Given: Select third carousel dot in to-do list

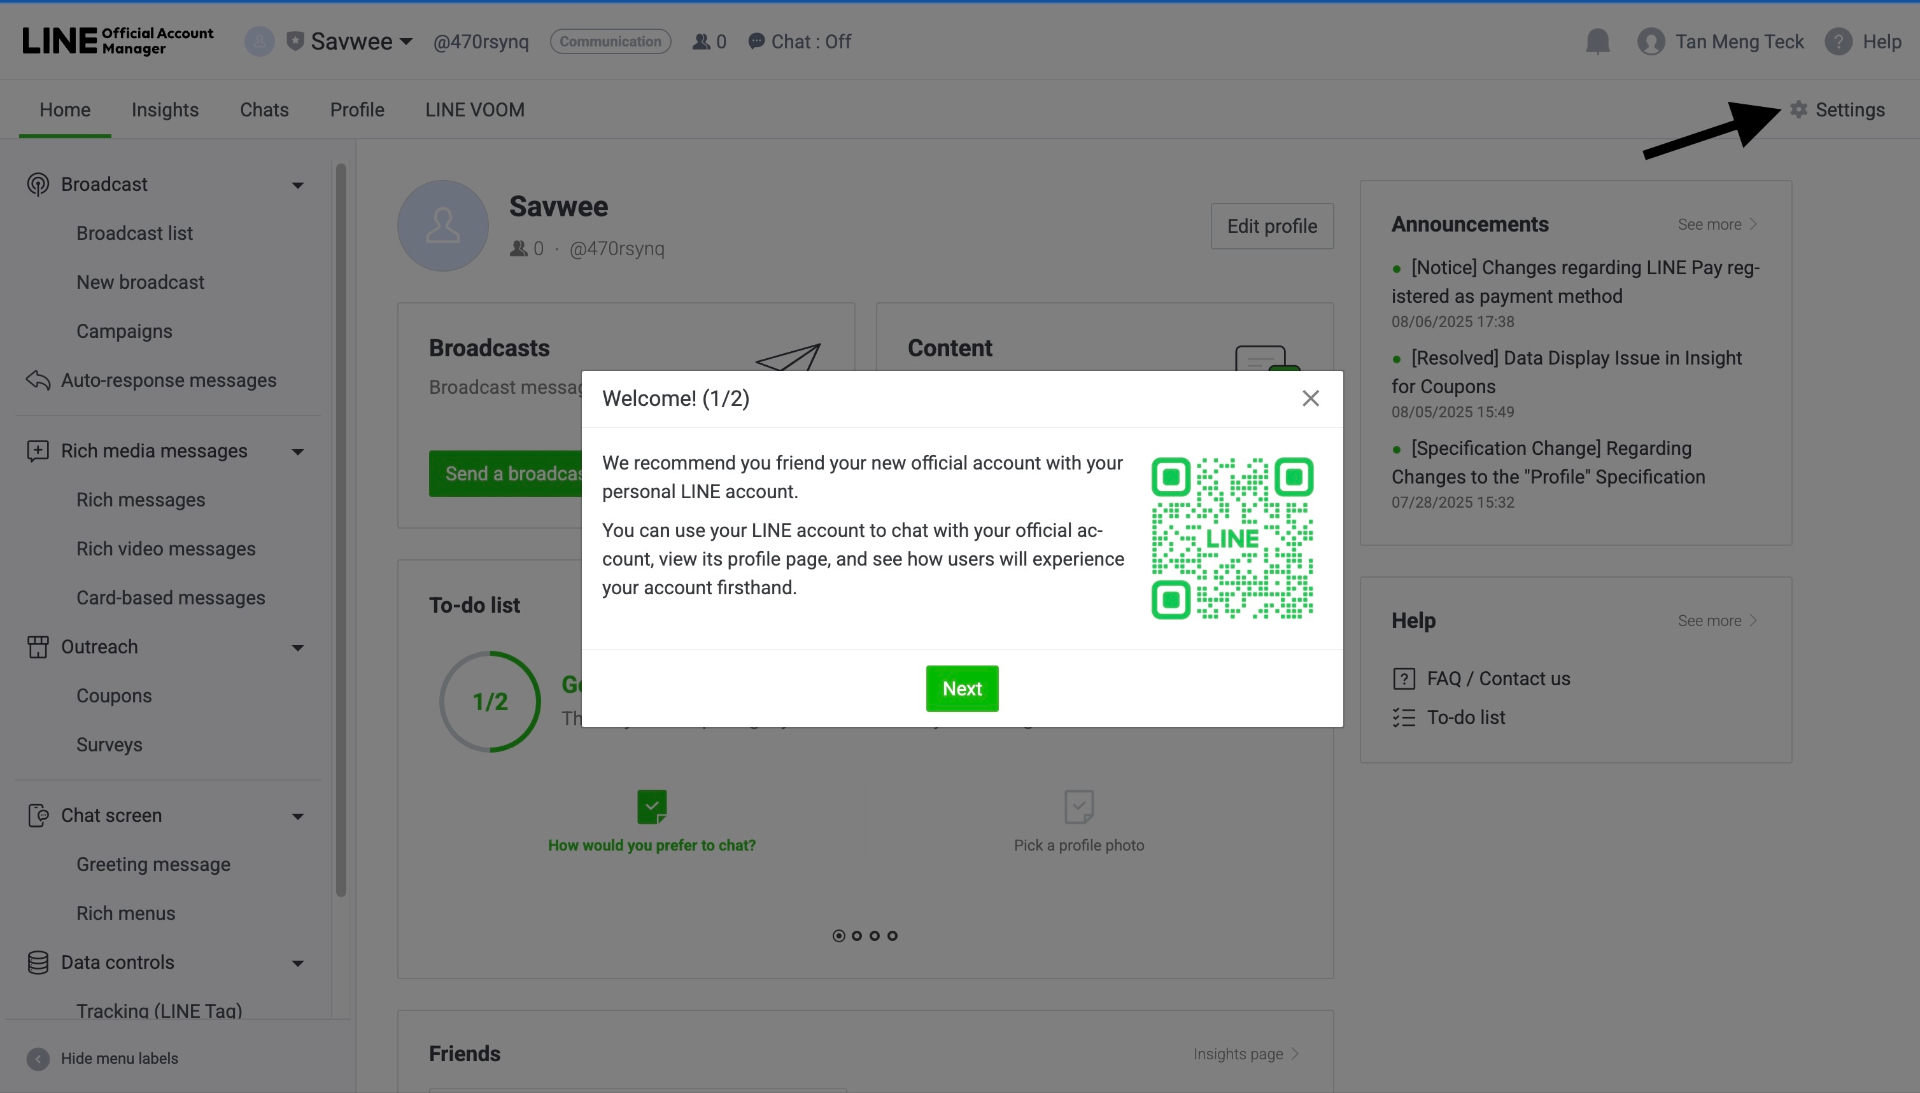Looking at the screenshot, I should pos(875,936).
